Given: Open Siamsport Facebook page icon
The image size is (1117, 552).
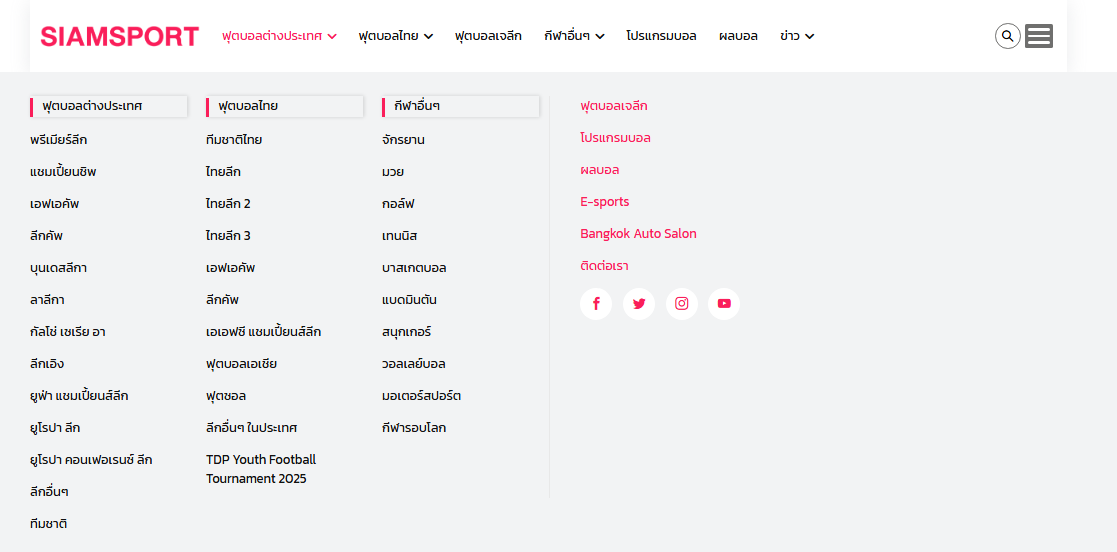Looking at the screenshot, I should tap(596, 304).
